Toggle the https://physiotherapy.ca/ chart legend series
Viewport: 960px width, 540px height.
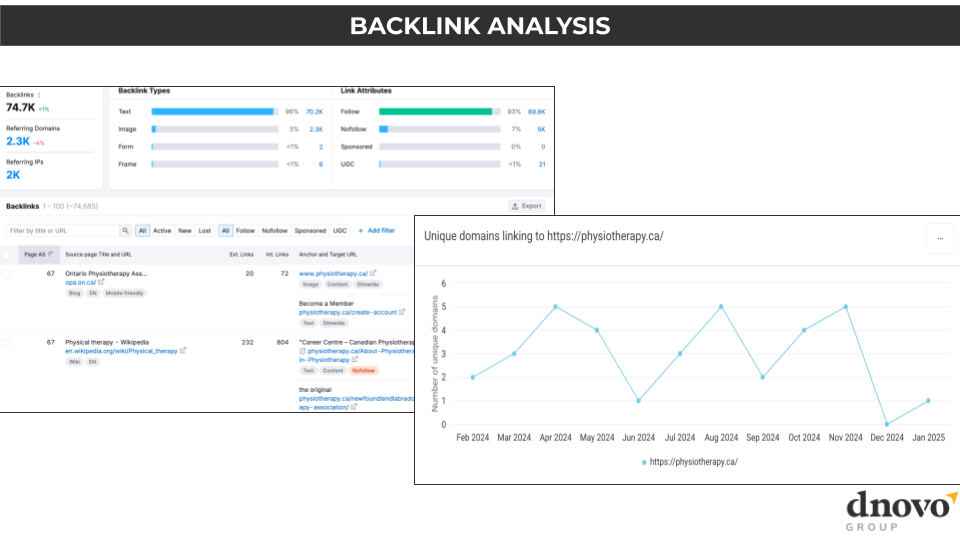tap(688, 462)
